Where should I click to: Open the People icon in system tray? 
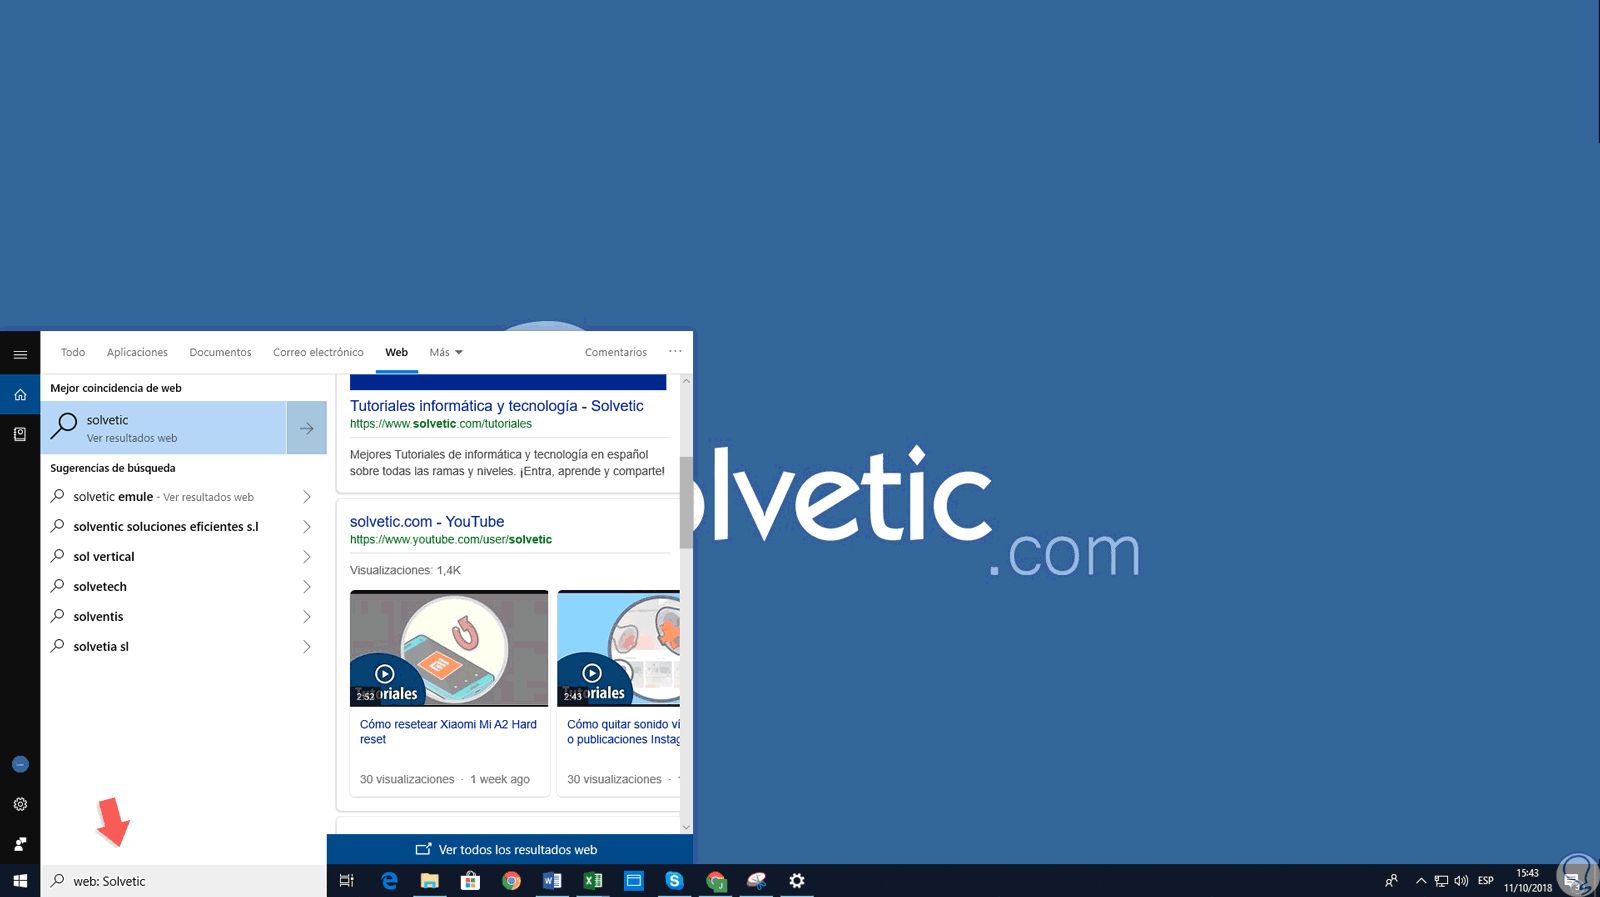[1391, 881]
